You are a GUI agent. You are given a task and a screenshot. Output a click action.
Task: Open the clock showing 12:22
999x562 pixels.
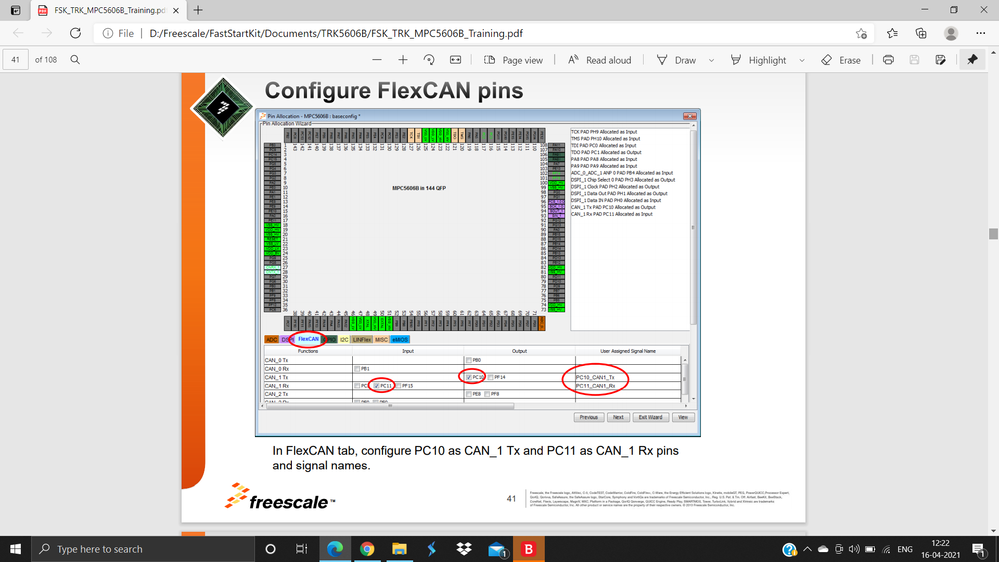tap(940, 549)
